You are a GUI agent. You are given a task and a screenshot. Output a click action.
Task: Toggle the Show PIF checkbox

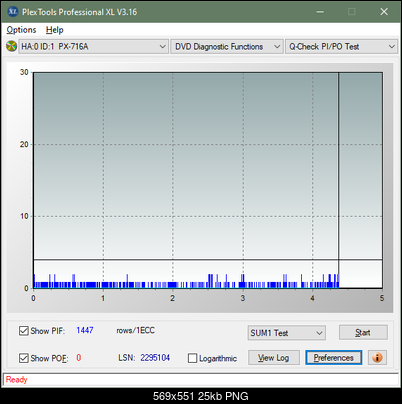24,331
